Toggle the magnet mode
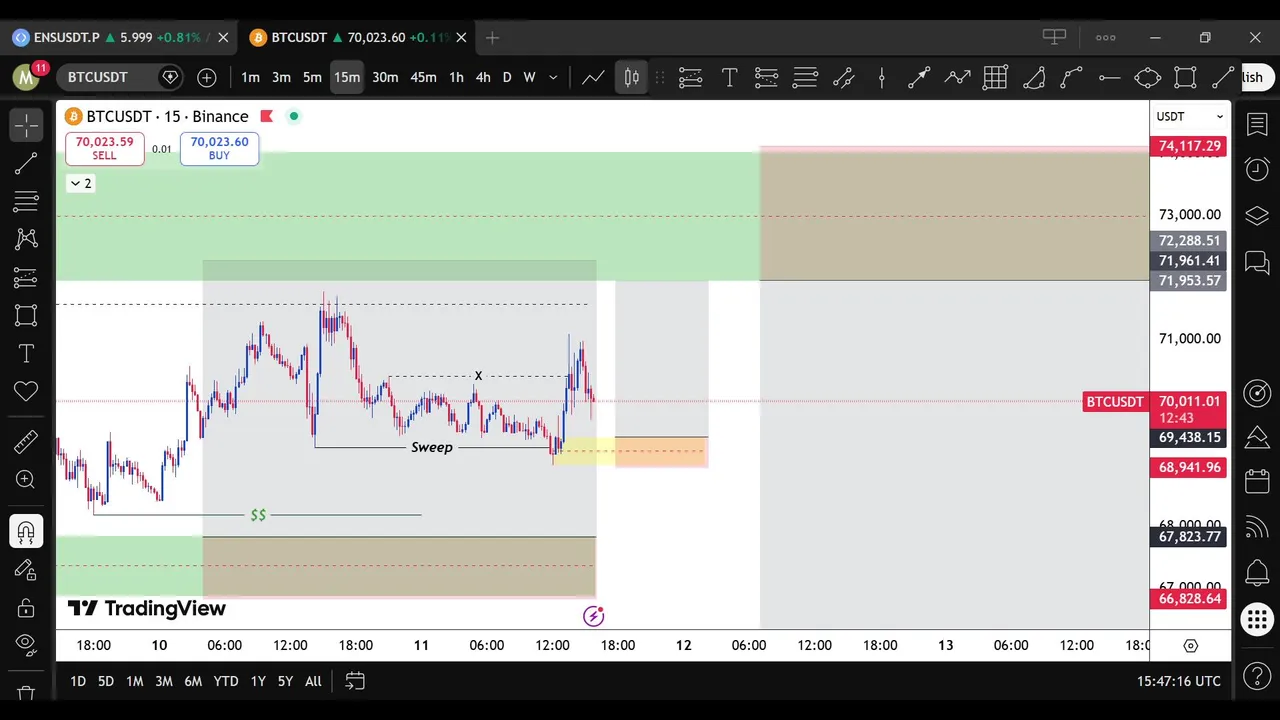 pyautogui.click(x=26, y=531)
